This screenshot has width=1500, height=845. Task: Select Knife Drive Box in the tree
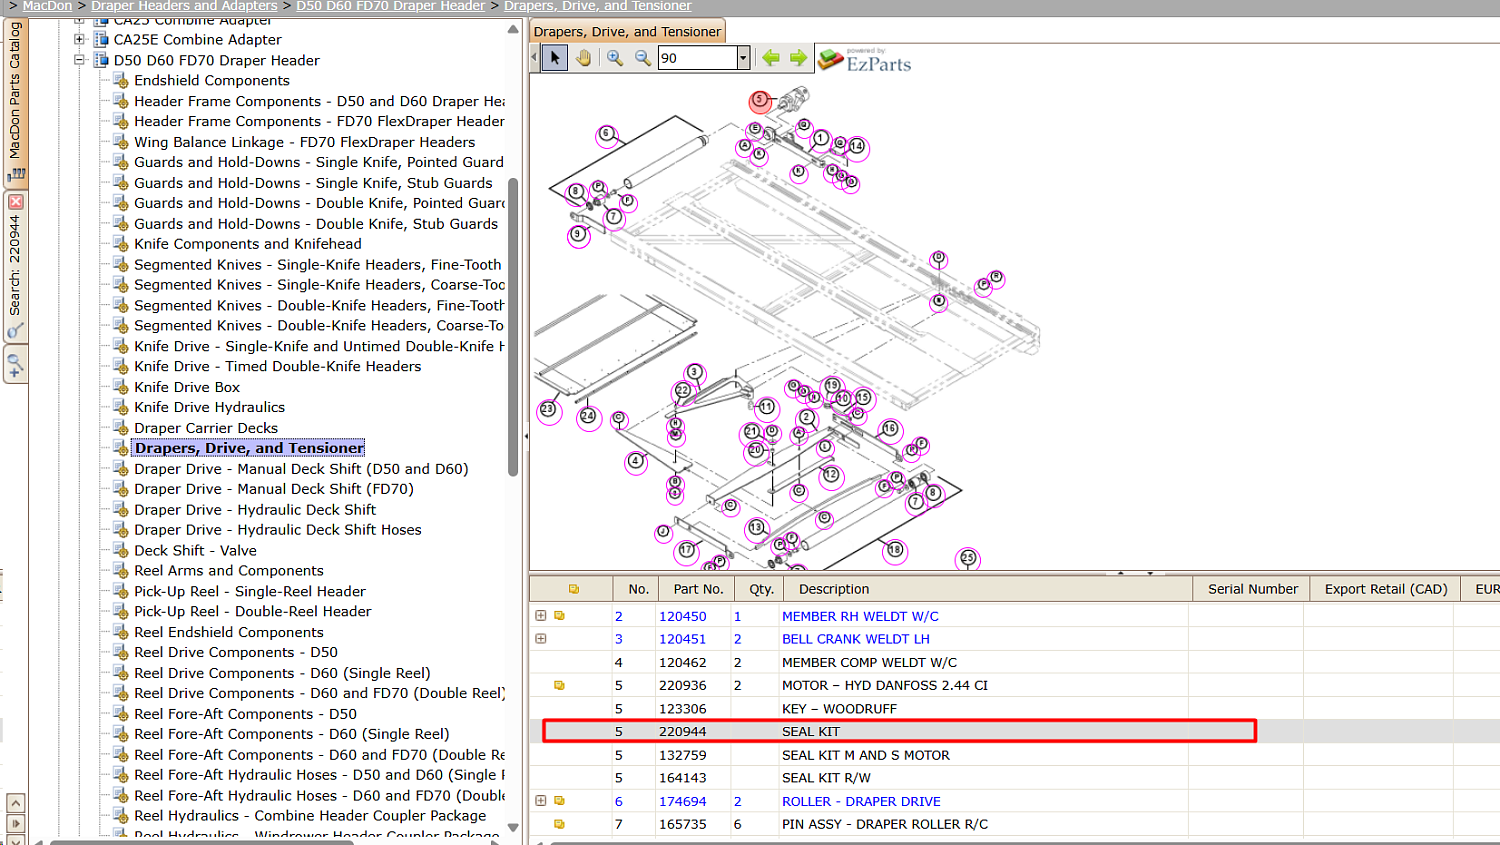pyautogui.click(x=187, y=387)
